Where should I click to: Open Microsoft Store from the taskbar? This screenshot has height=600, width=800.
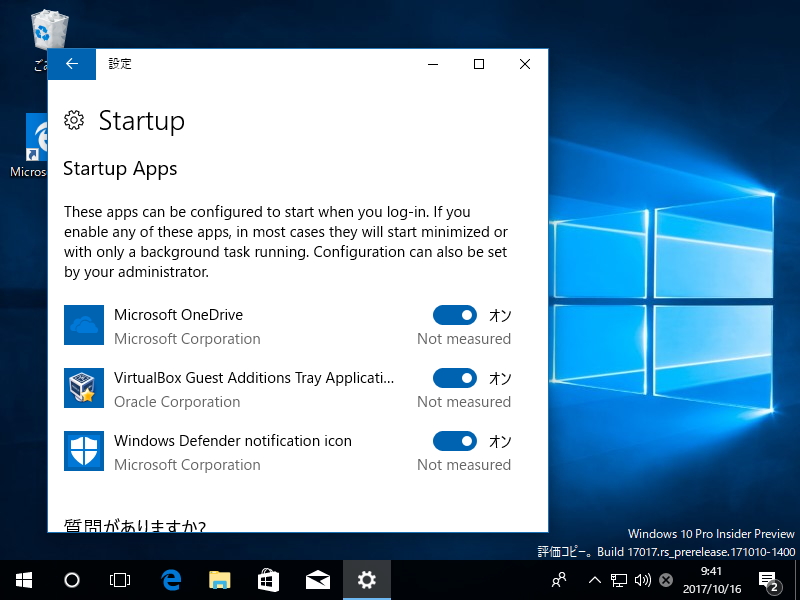click(x=268, y=580)
